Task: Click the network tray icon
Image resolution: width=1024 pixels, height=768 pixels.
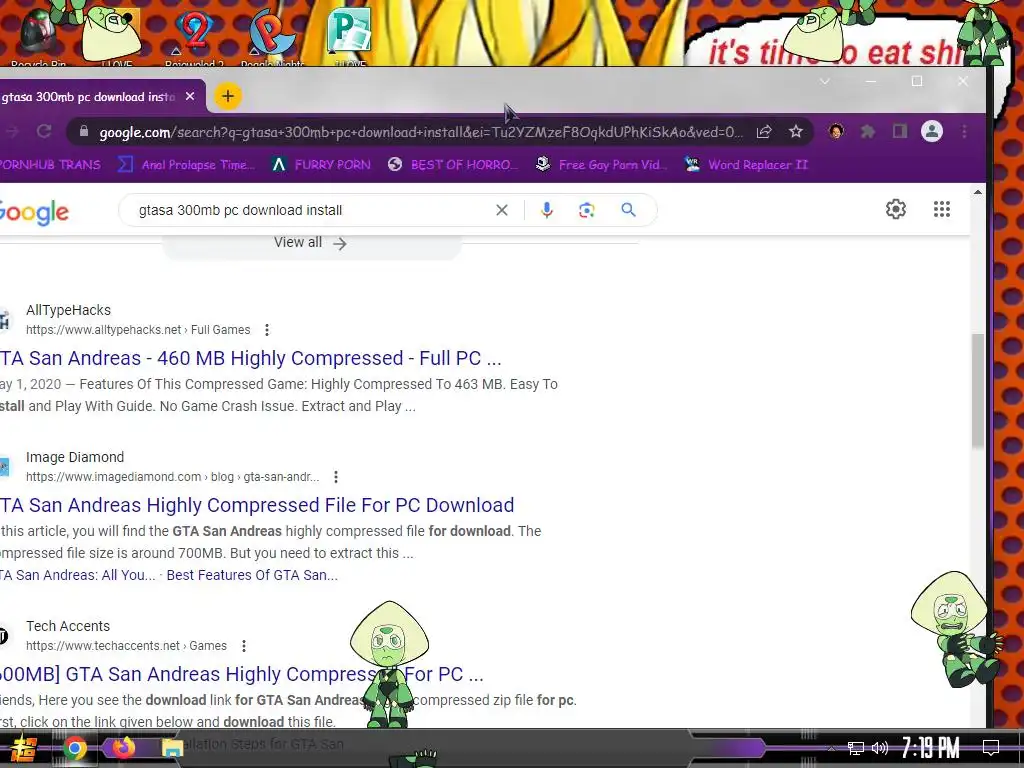Action: pos(856,748)
